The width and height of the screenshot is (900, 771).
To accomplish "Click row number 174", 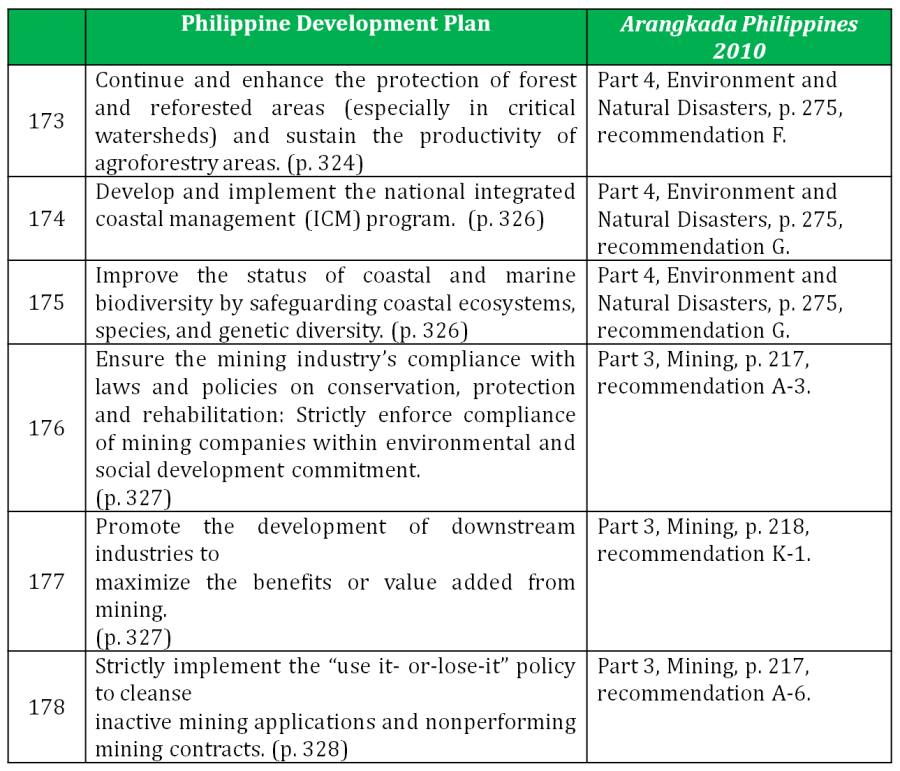I will point(46,219).
